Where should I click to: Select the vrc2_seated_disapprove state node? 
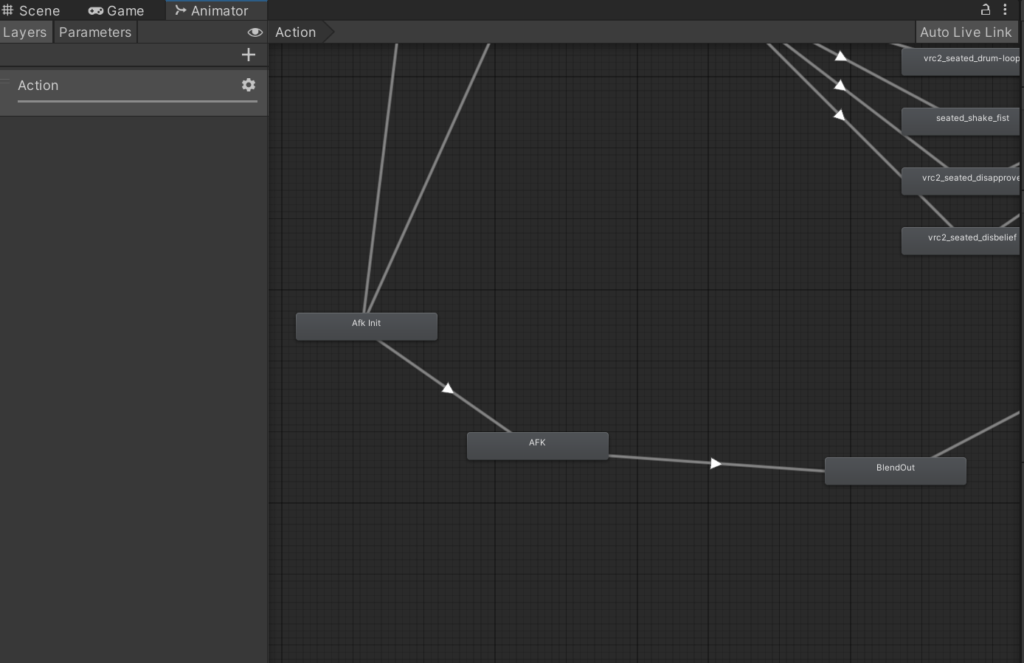coord(961,181)
